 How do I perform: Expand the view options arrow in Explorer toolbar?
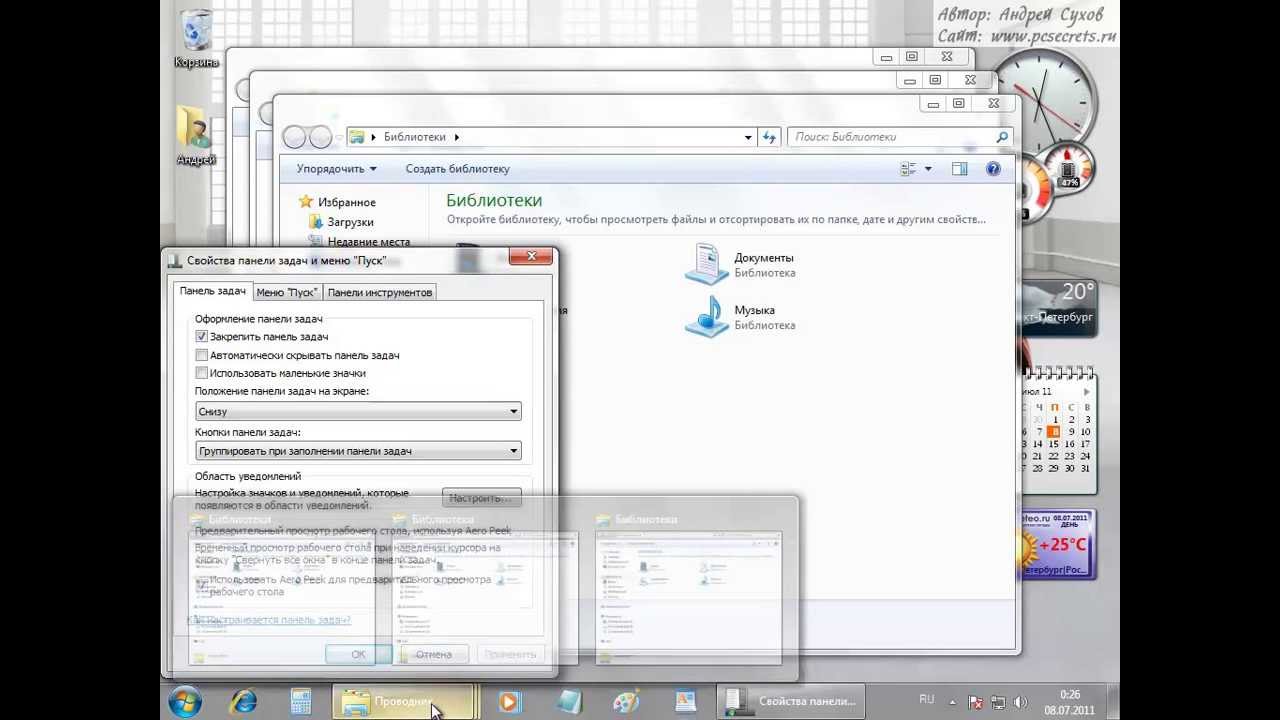click(928, 169)
